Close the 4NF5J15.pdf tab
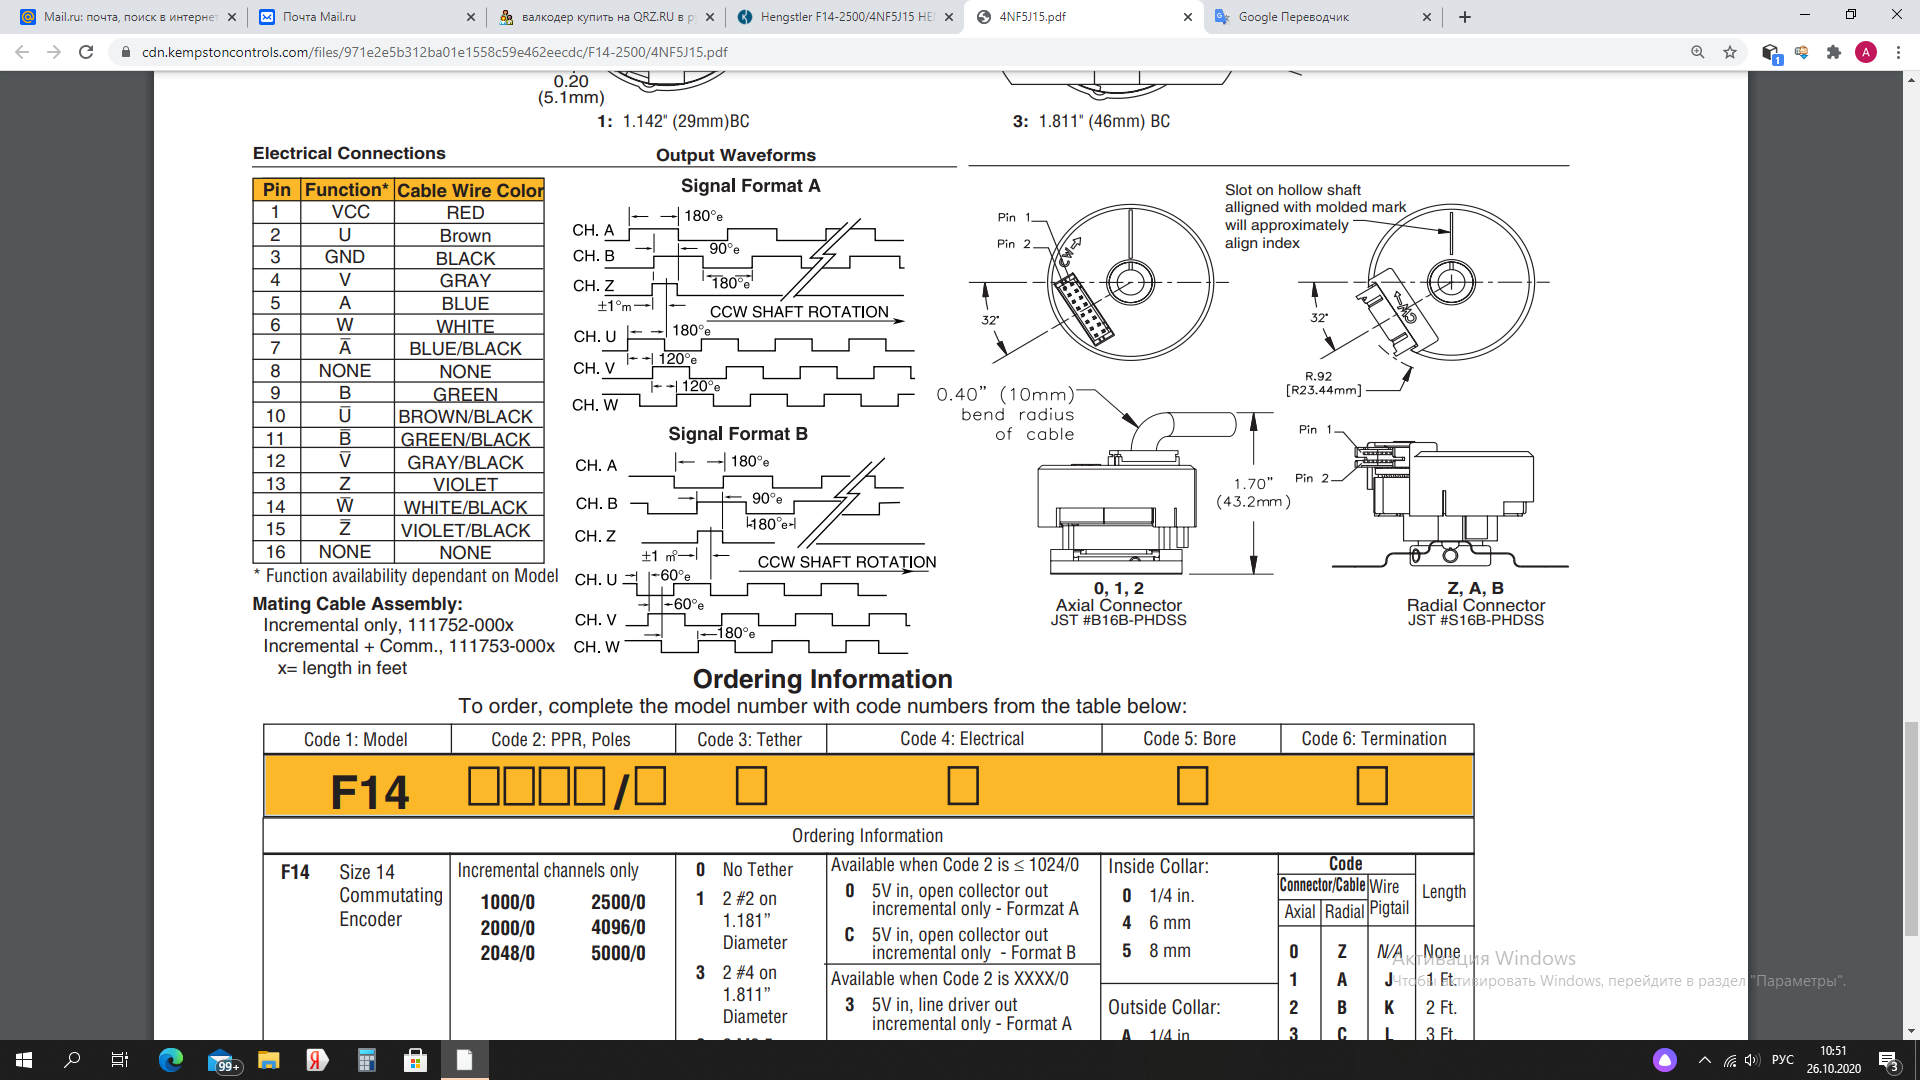Viewport: 1920px width, 1080px height. coord(1188,17)
